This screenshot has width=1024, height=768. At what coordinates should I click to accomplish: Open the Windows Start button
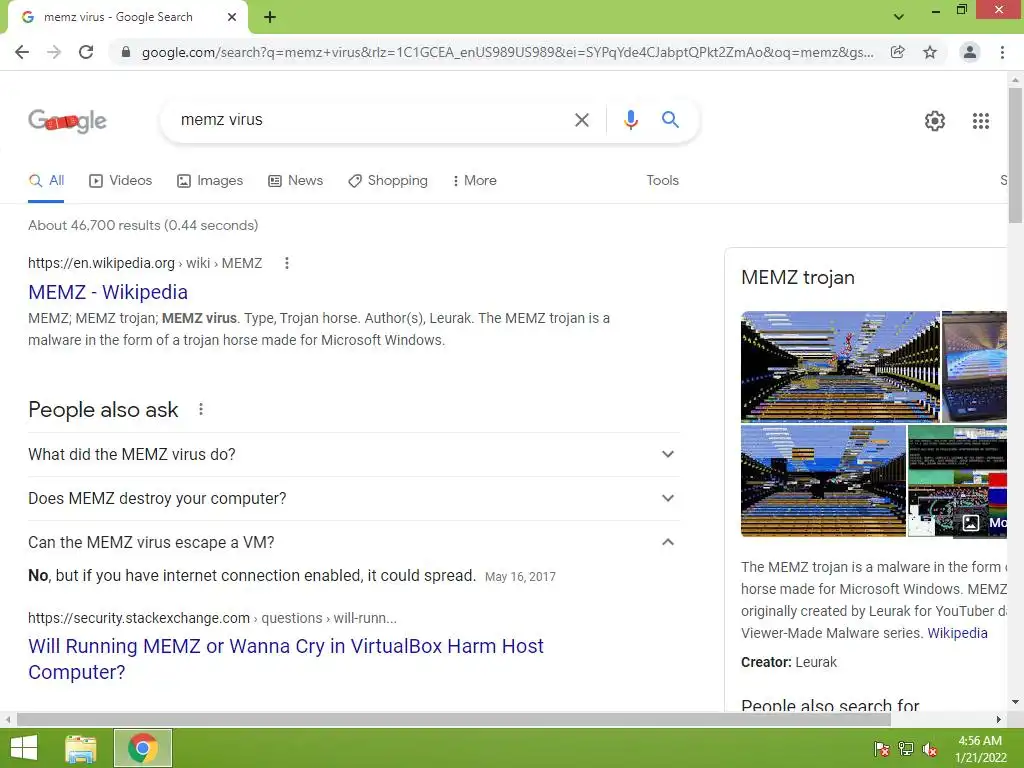coord(24,748)
